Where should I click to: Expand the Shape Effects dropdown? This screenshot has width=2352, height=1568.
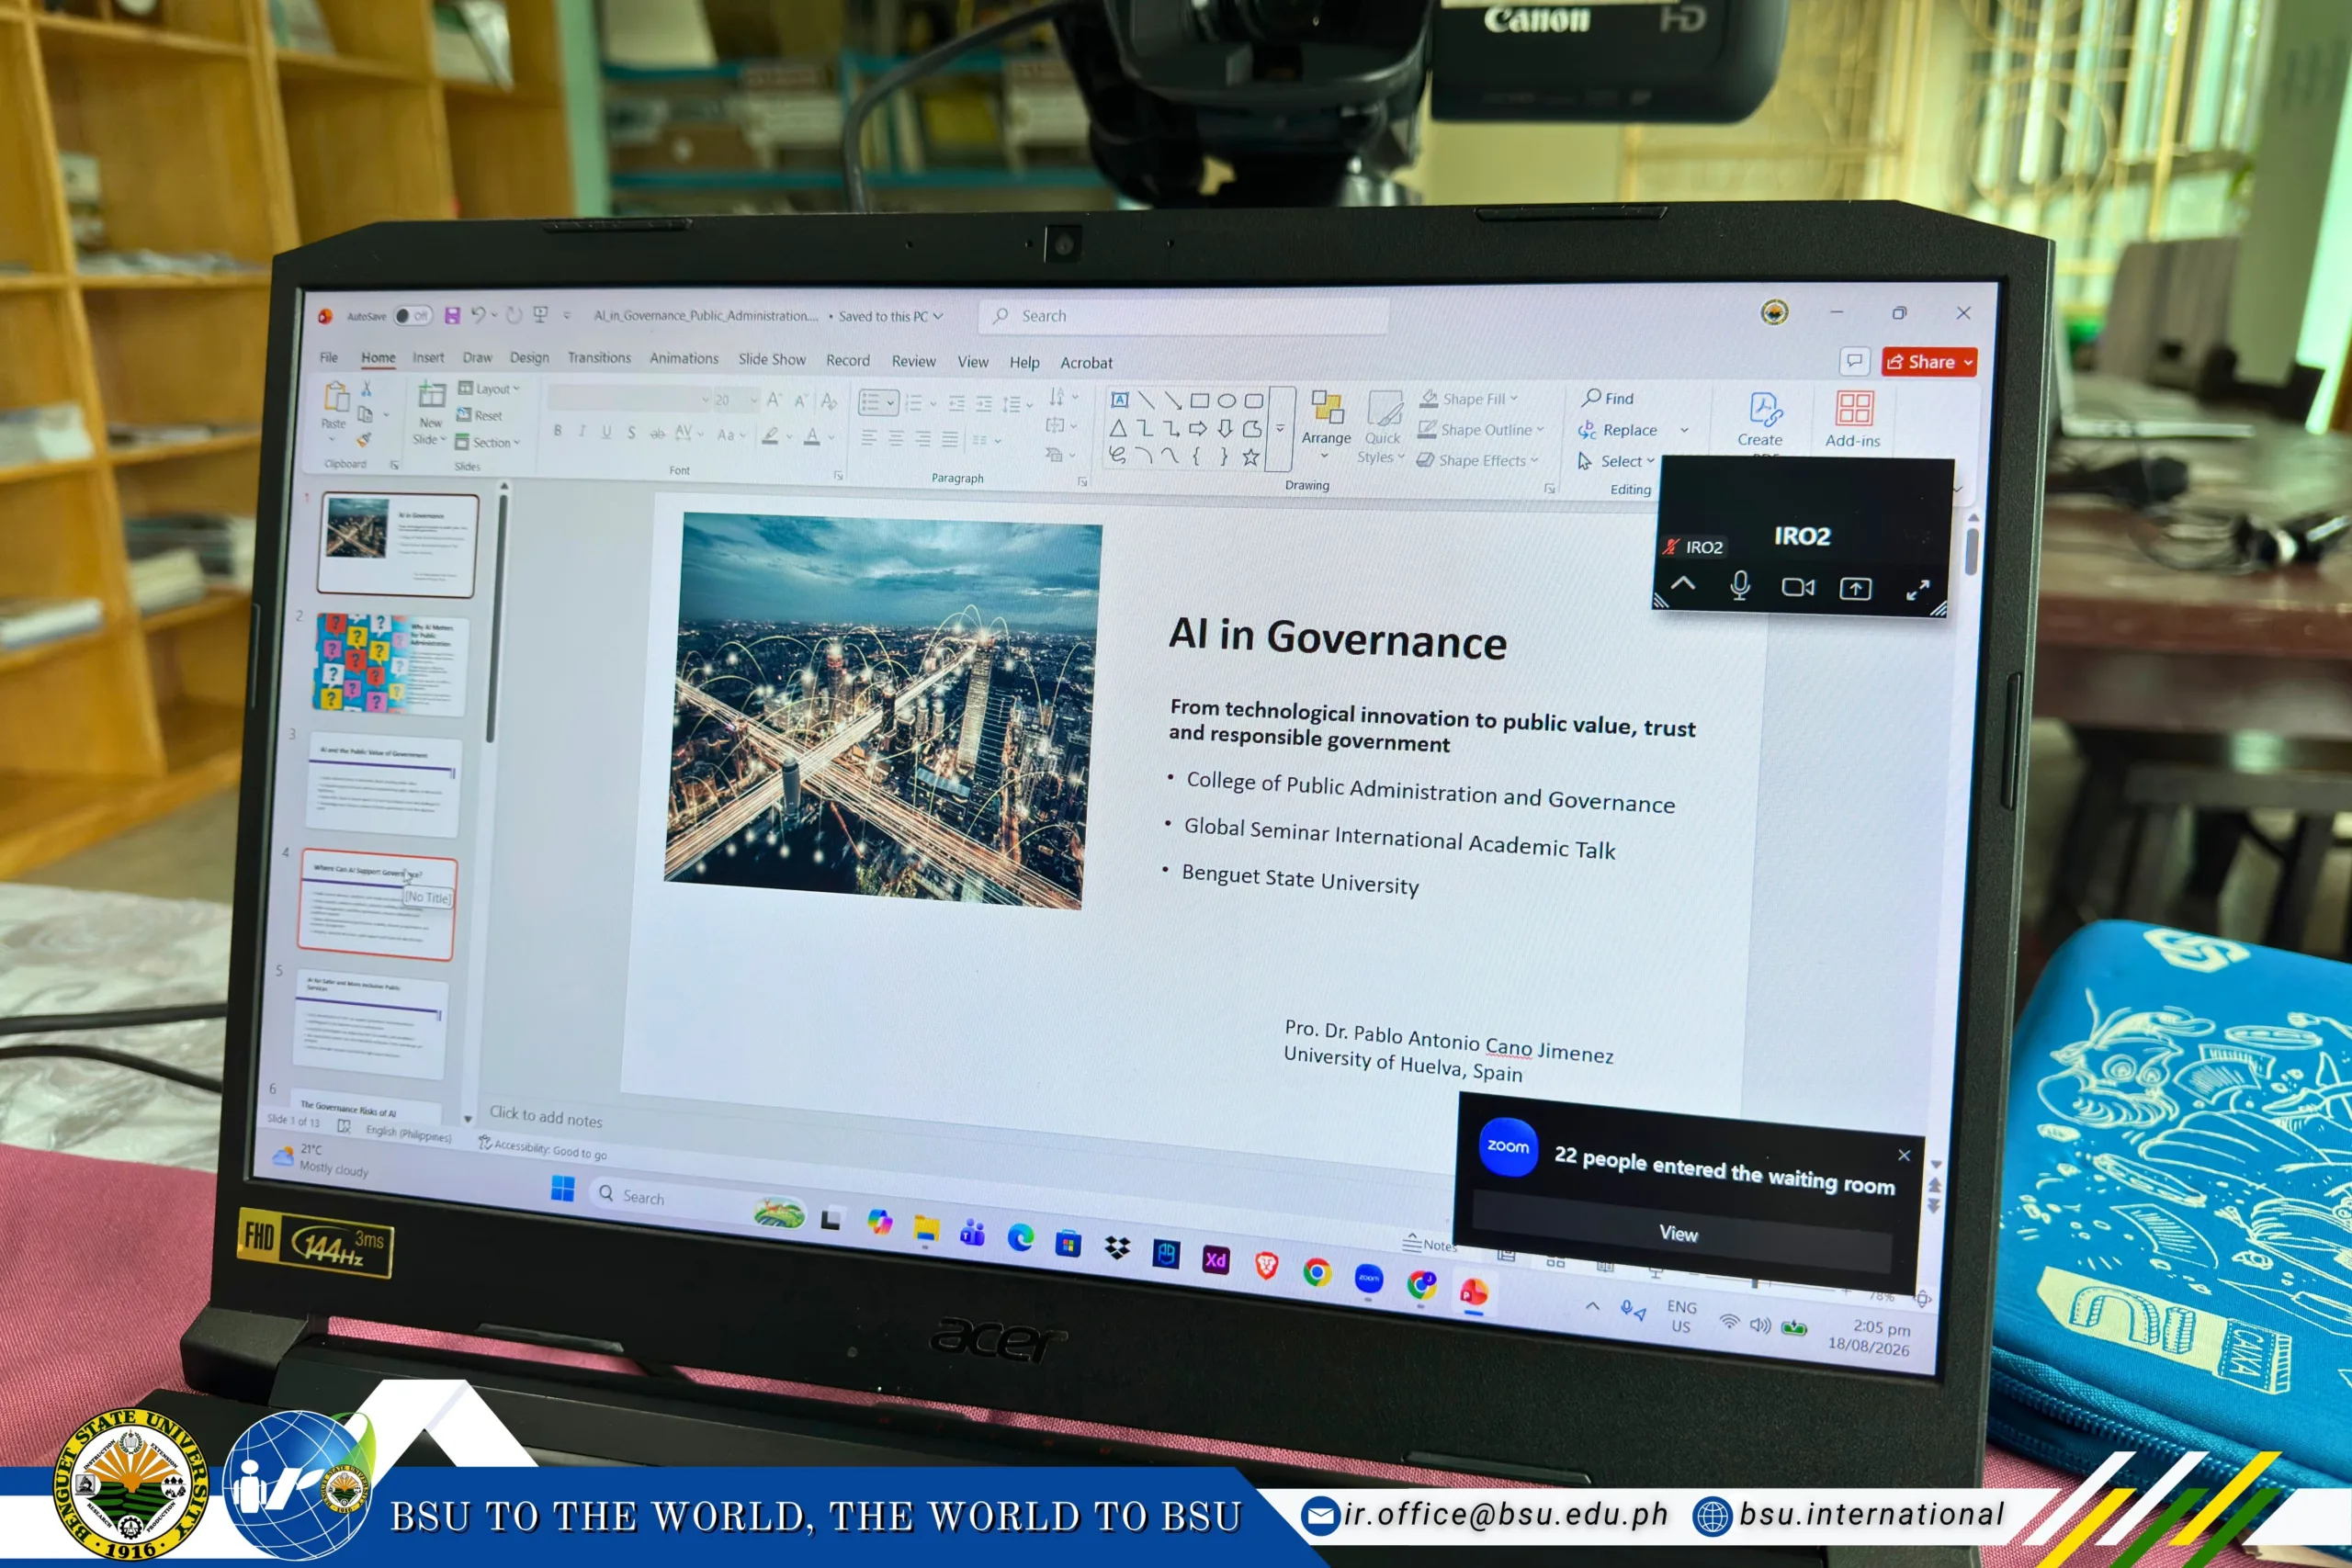(x=1478, y=460)
